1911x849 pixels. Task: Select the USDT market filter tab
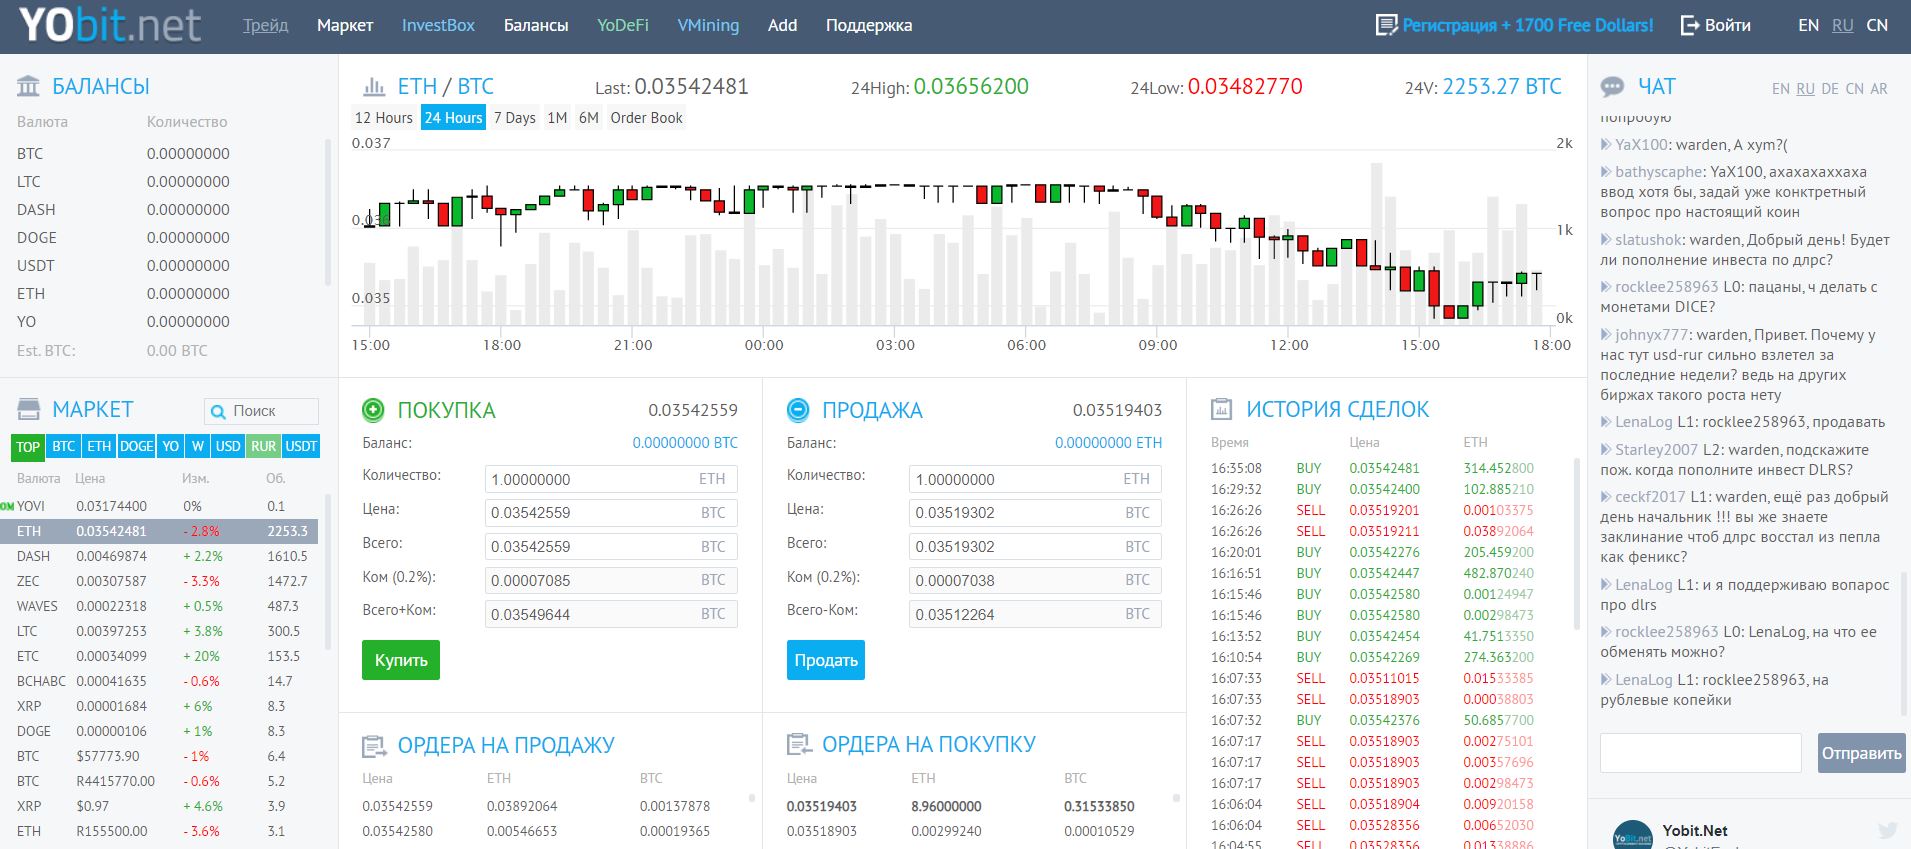click(301, 446)
